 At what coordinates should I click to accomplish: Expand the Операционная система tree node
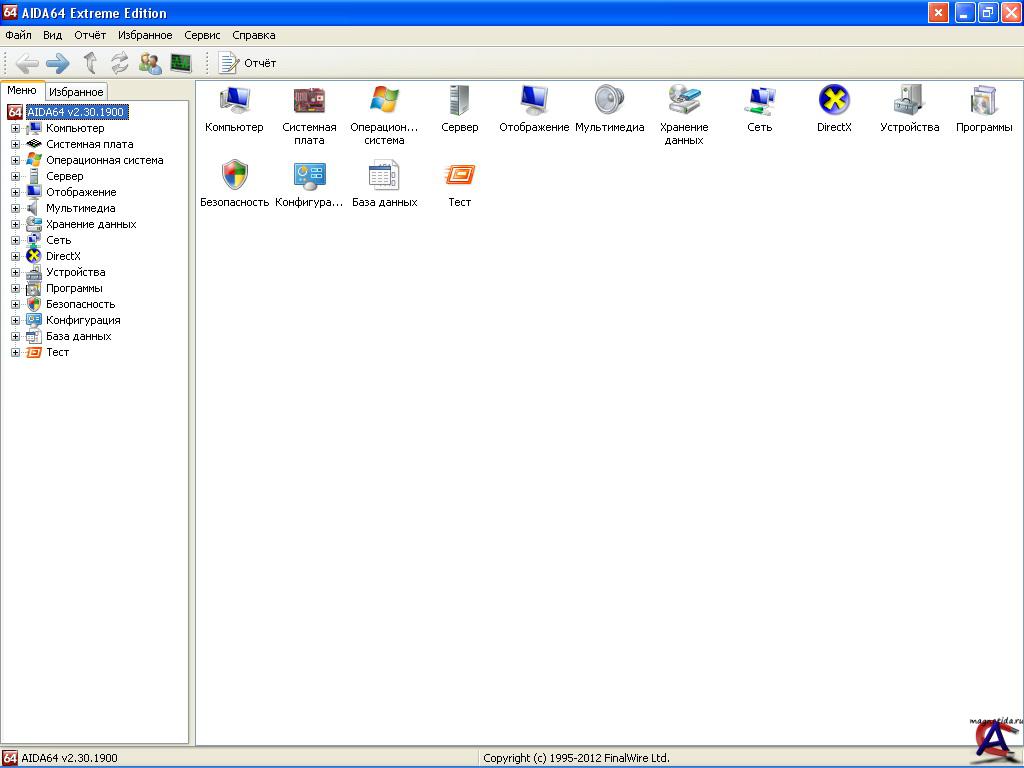[16, 160]
